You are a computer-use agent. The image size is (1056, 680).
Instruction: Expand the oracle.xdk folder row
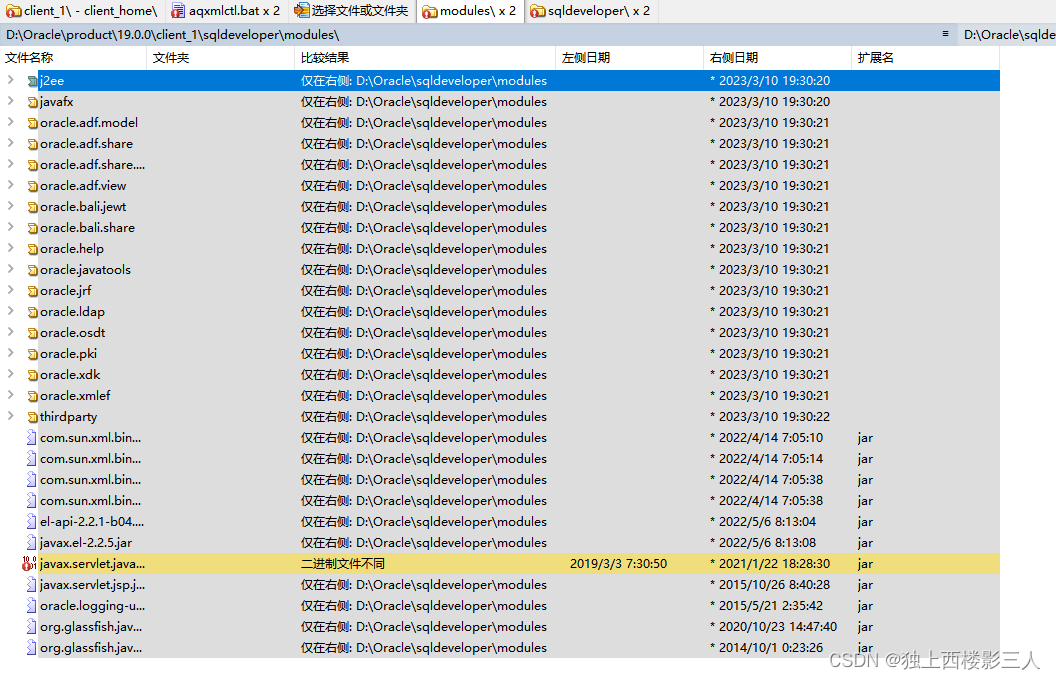(x=10, y=374)
